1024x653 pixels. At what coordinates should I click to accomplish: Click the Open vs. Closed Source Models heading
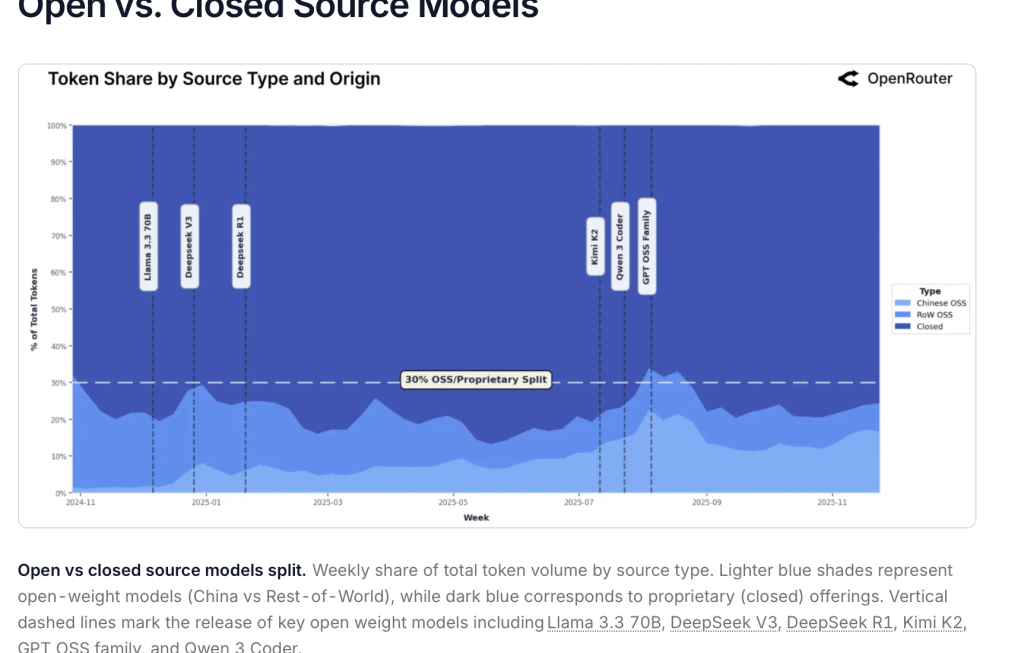(278, 10)
